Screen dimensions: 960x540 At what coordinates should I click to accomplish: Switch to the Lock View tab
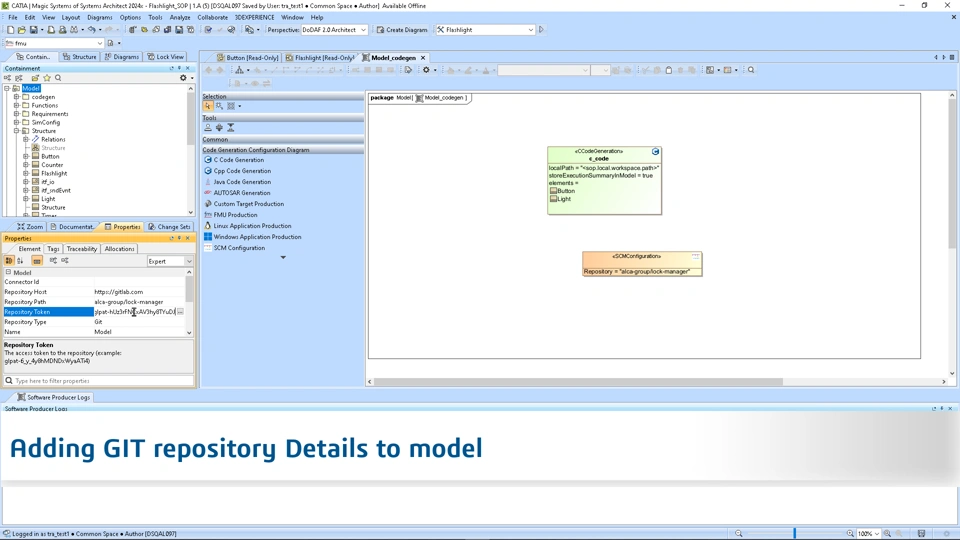pyautogui.click(x=165, y=56)
